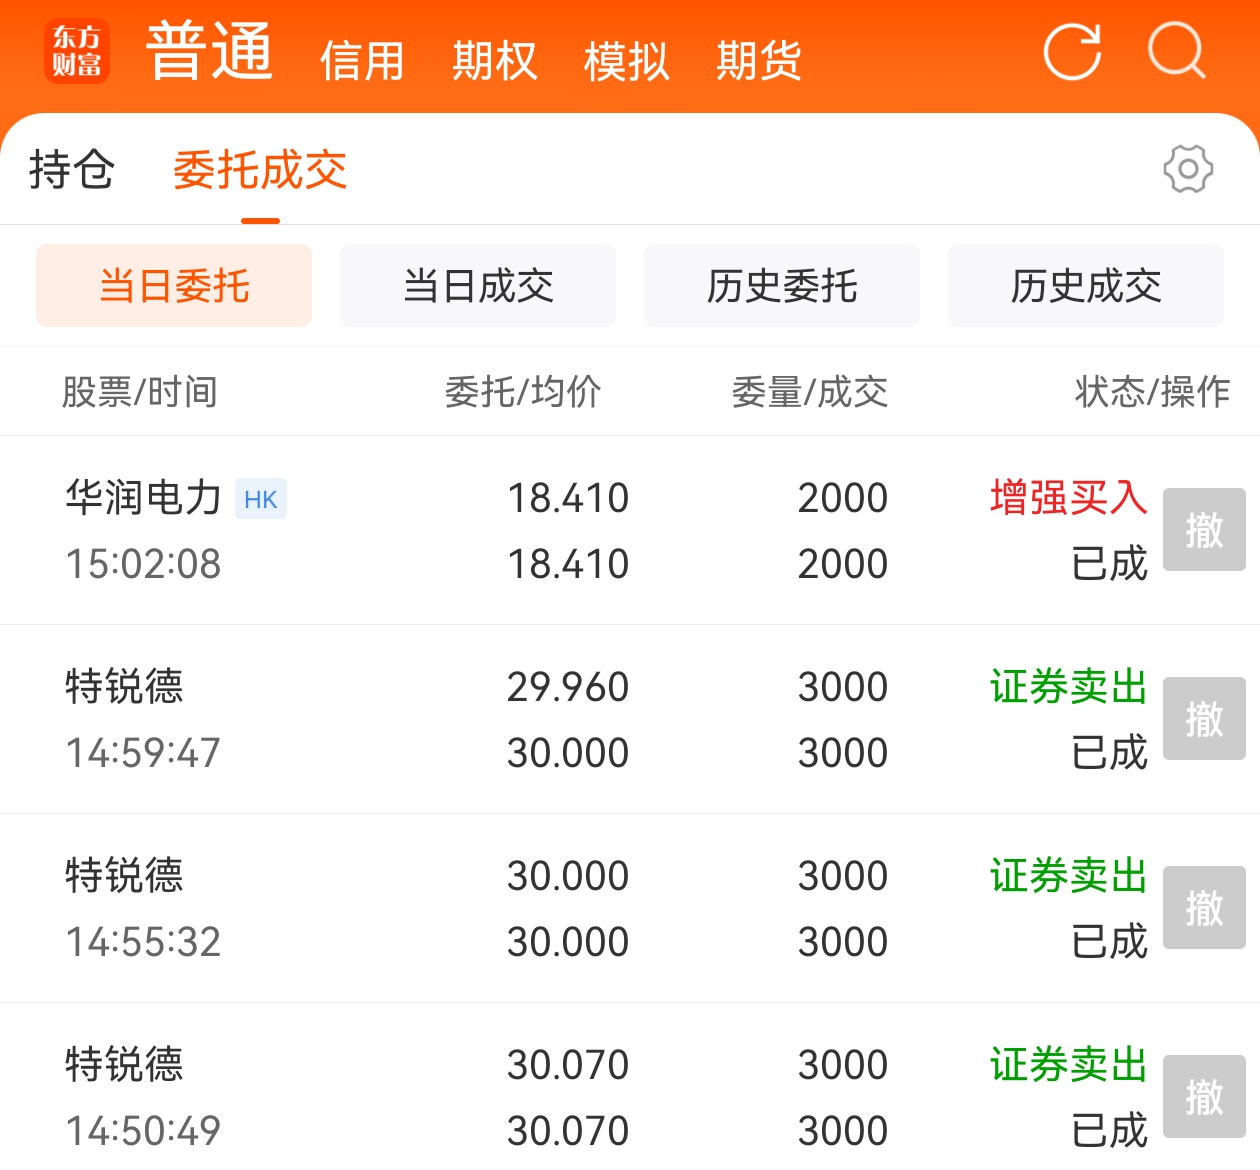Show 历史成交 trades
1260x1170 pixels.
click(1086, 286)
